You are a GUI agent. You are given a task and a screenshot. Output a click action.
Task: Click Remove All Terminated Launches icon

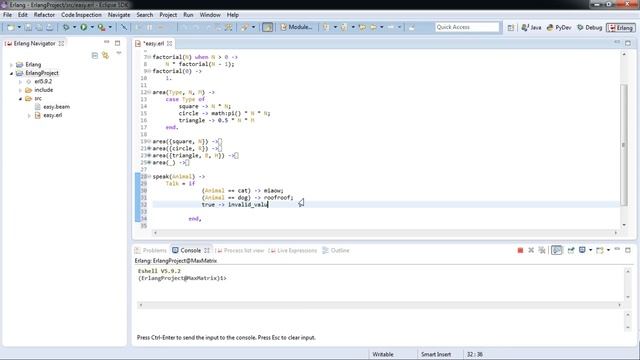click(542, 250)
